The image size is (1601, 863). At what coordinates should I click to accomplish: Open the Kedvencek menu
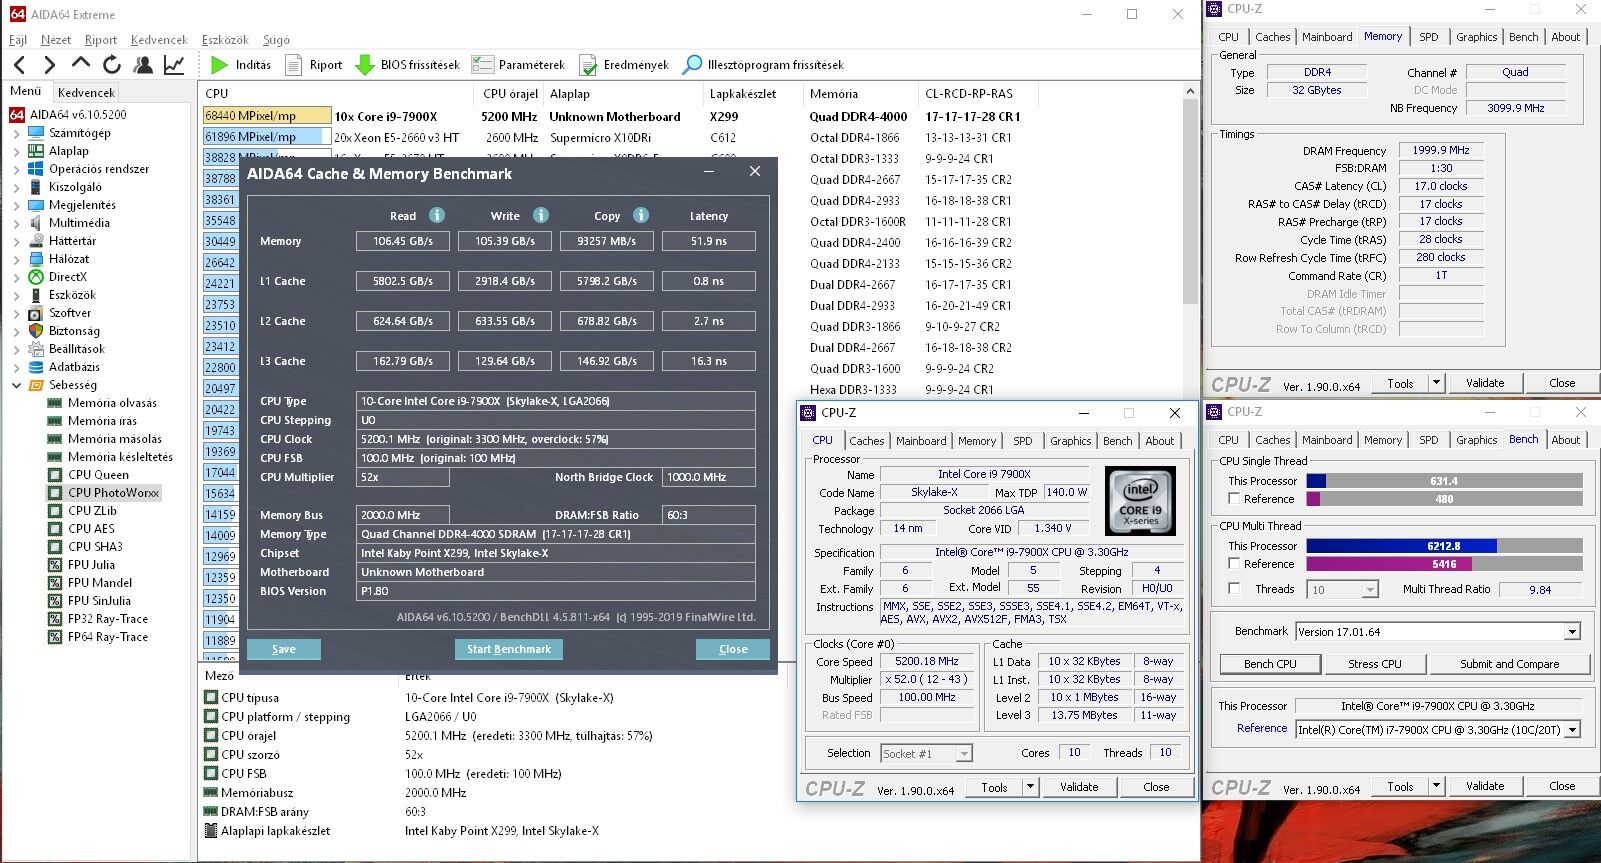(x=159, y=40)
